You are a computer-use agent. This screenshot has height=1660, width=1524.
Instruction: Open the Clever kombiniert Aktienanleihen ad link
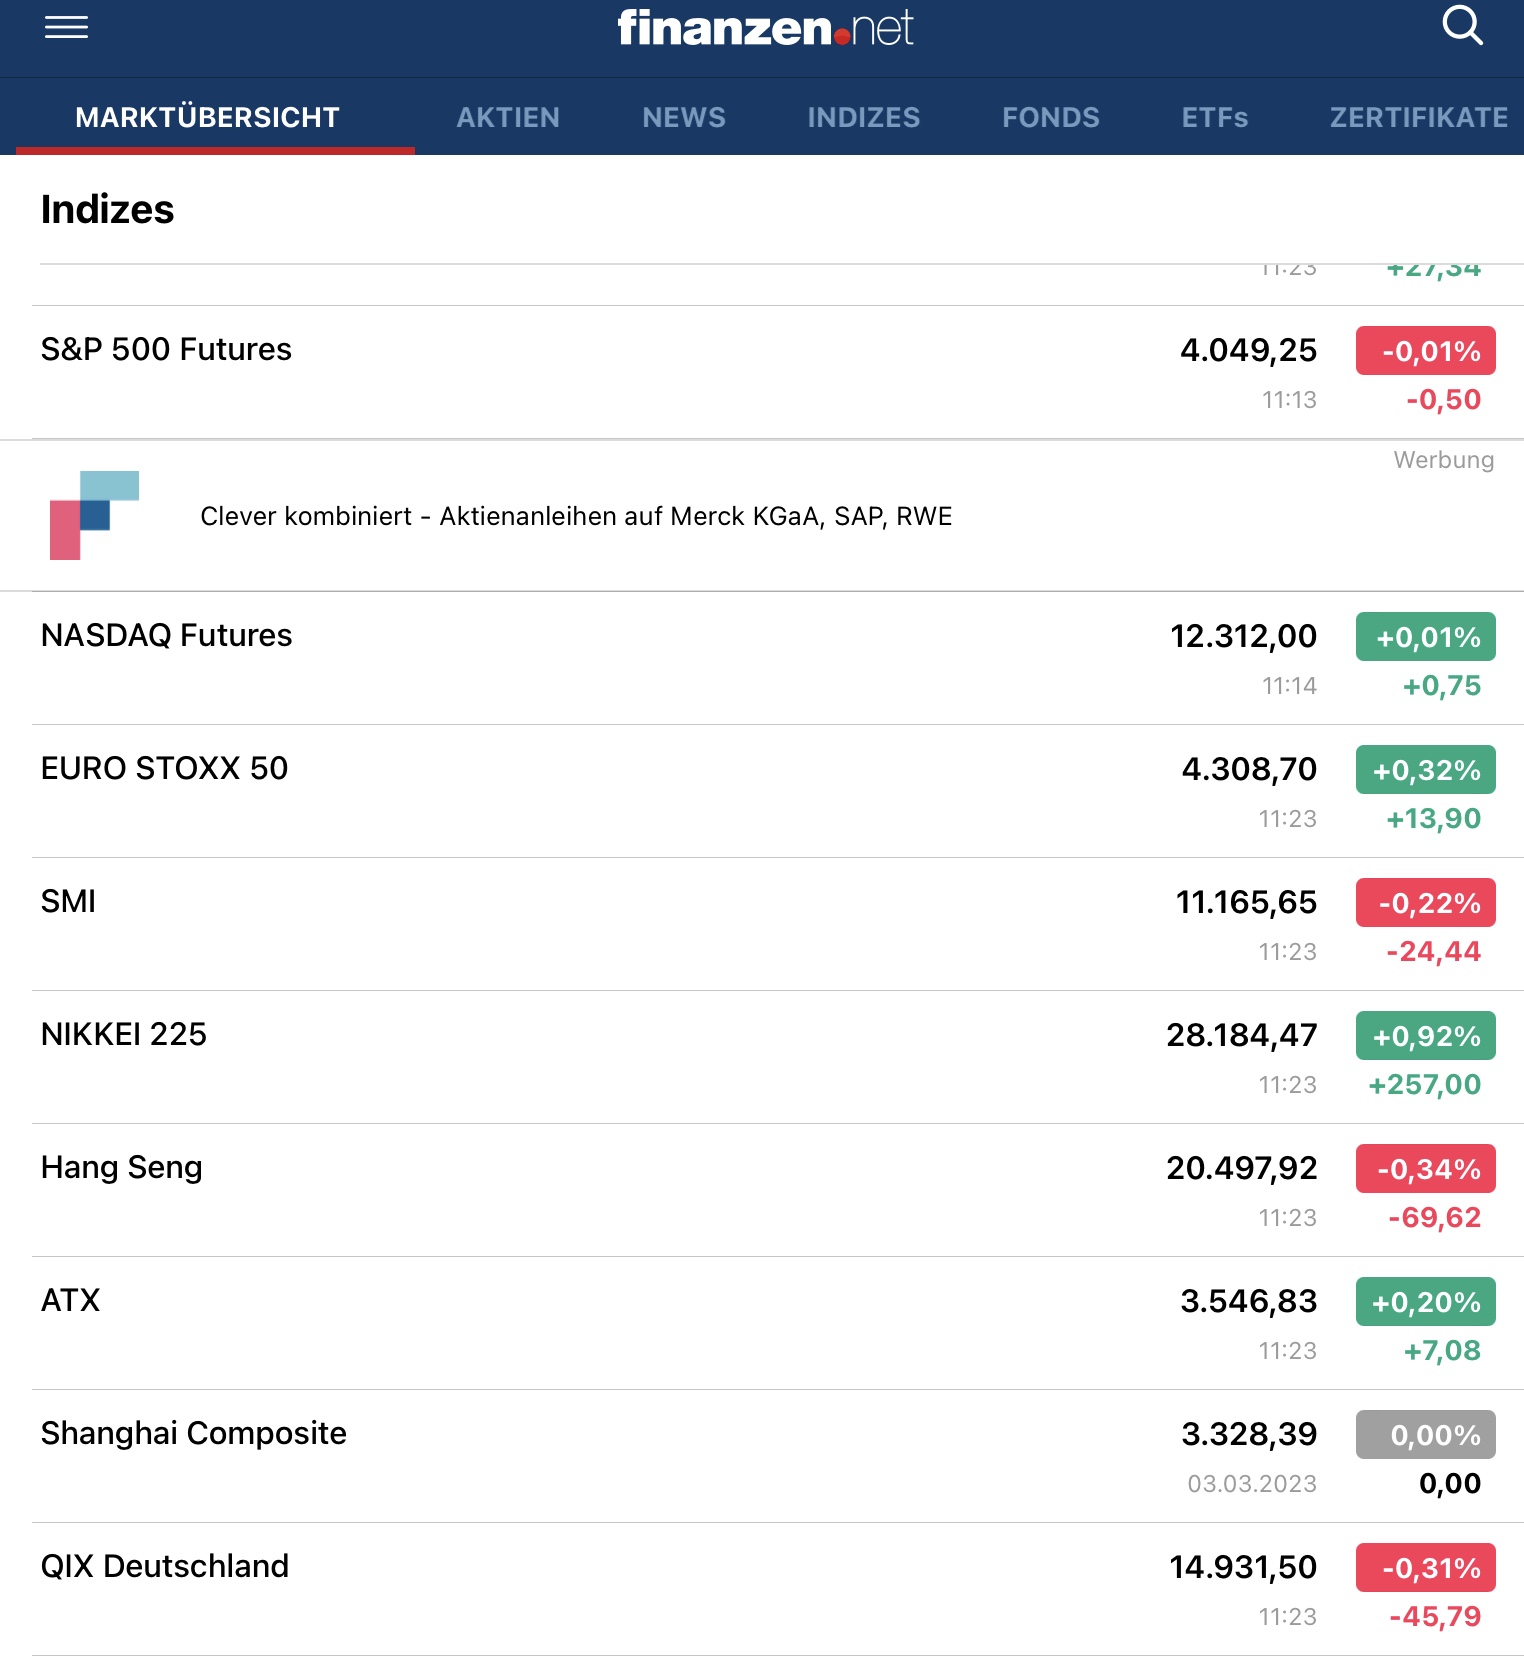tap(576, 516)
